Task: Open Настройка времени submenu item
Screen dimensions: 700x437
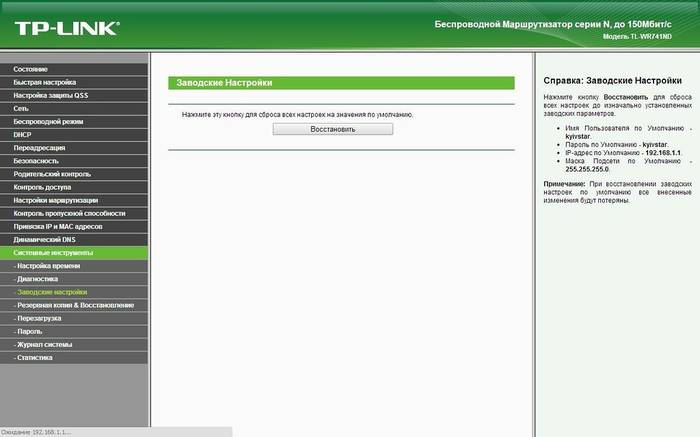Action: pyautogui.click(x=74, y=266)
